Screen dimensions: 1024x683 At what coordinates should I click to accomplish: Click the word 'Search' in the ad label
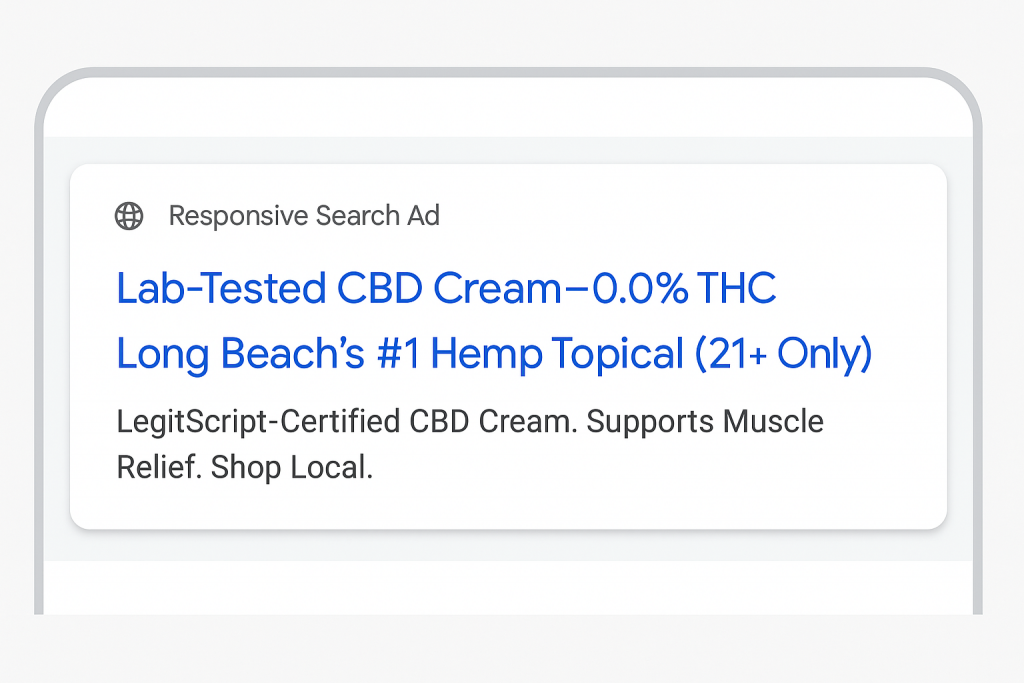tap(358, 216)
